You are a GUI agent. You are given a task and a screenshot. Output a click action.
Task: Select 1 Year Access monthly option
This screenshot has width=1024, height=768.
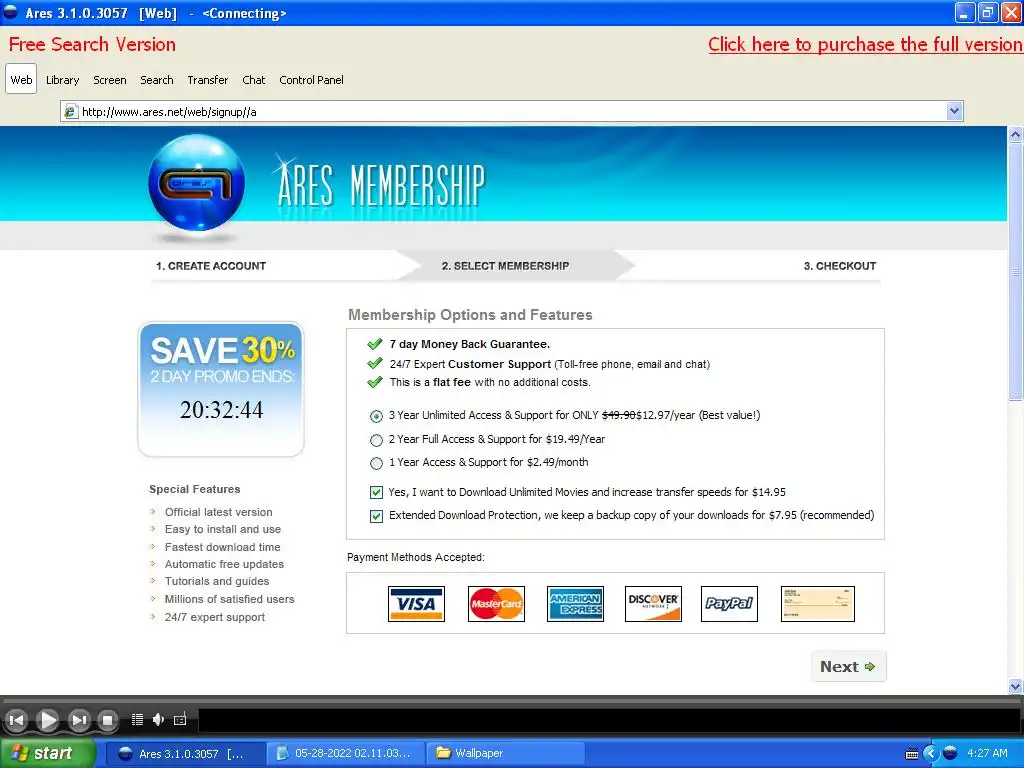(x=376, y=463)
